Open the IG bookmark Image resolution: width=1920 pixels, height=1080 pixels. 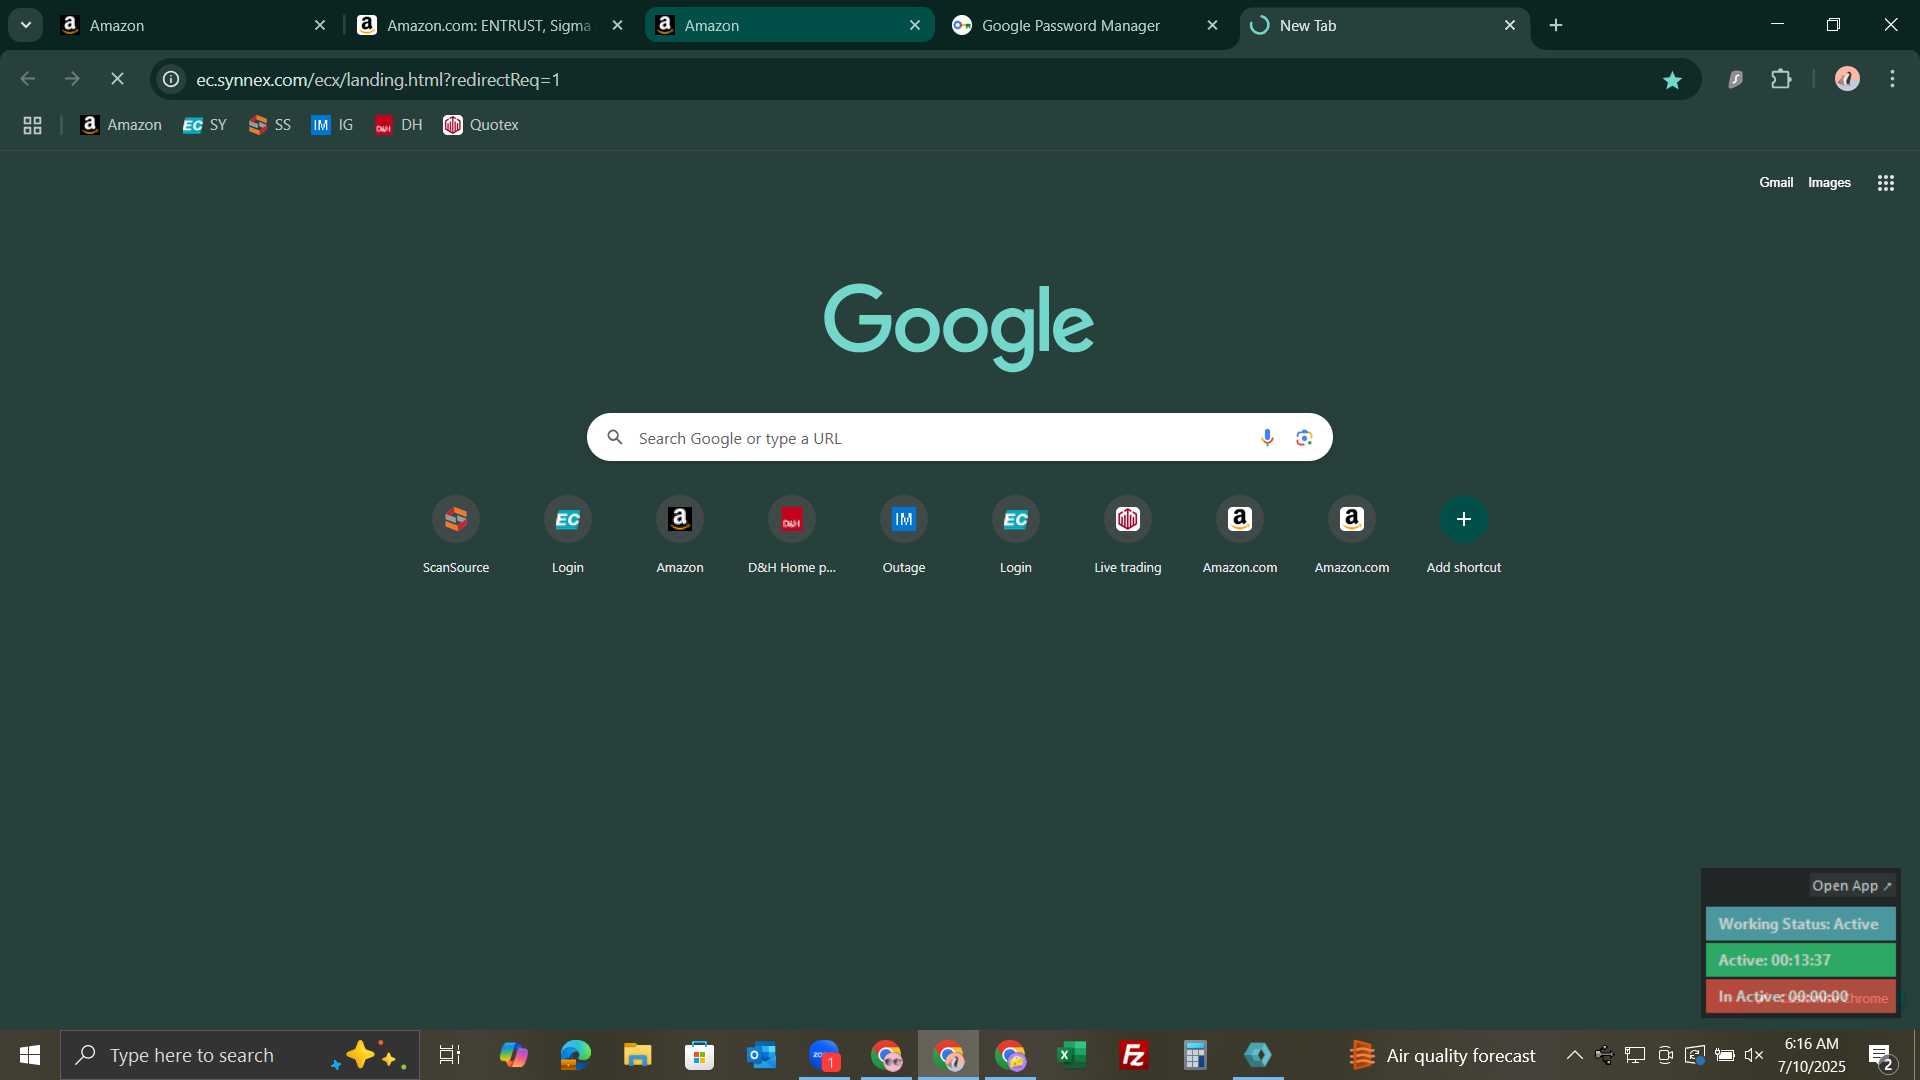pyautogui.click(x=333, y=125)
